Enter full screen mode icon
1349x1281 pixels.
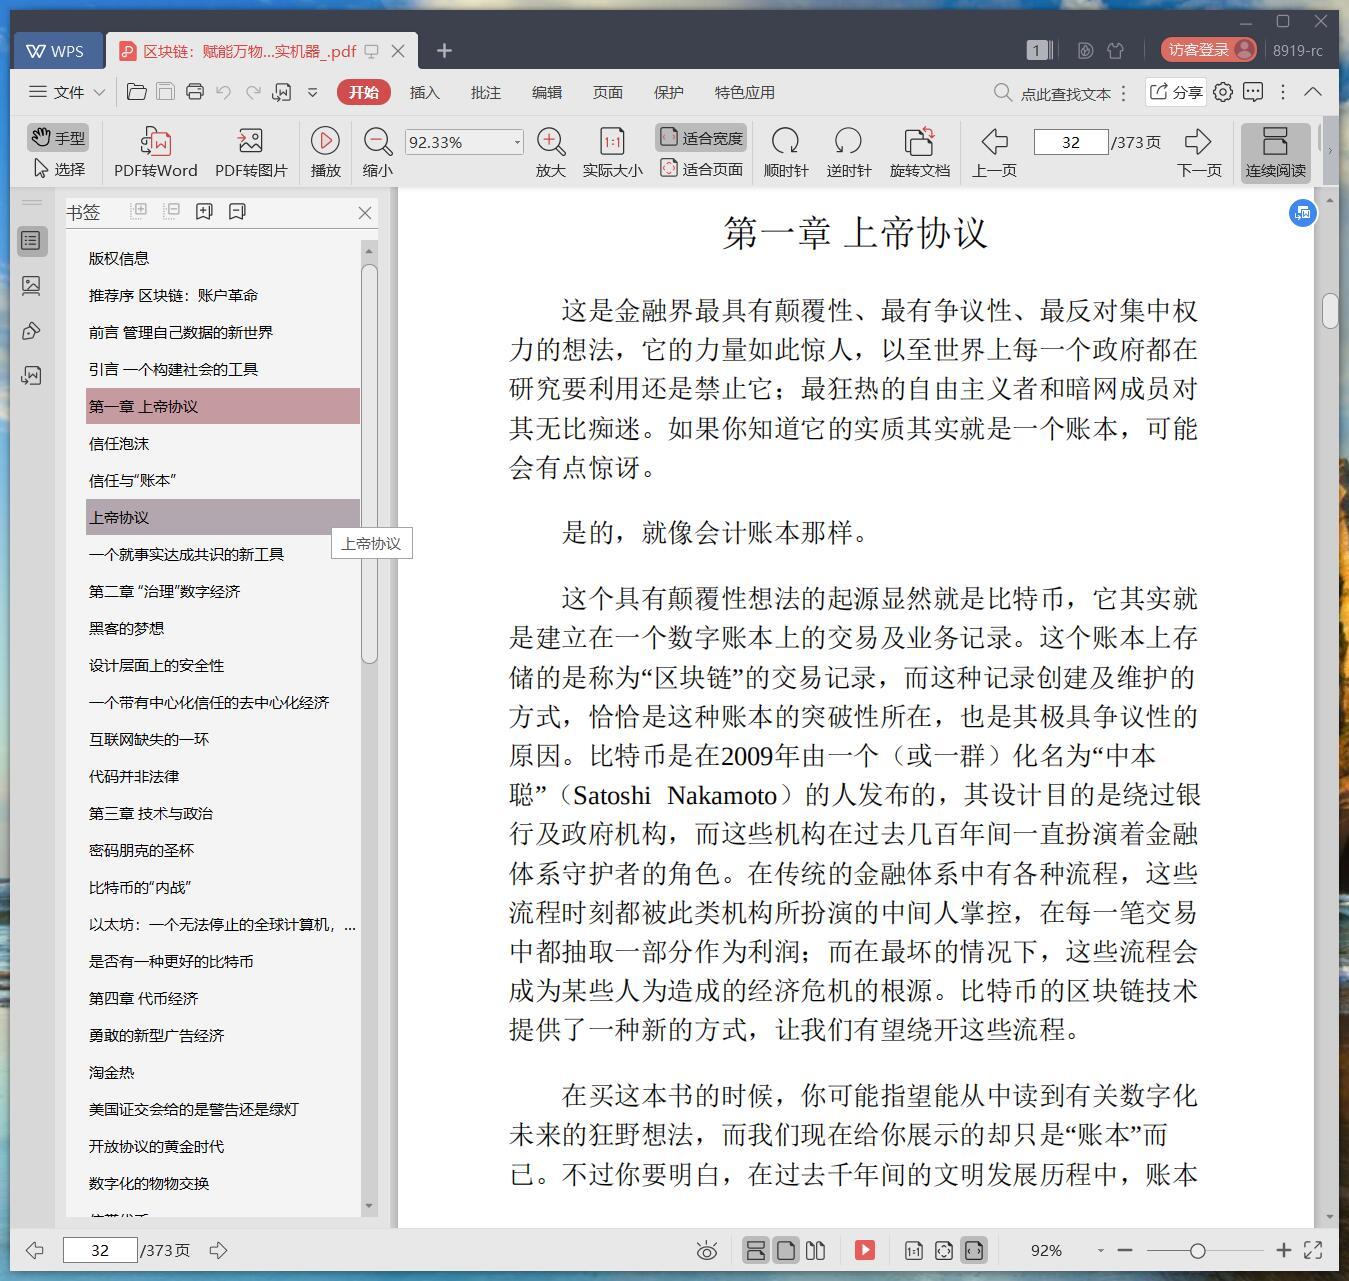(x=1314, y=1250)
